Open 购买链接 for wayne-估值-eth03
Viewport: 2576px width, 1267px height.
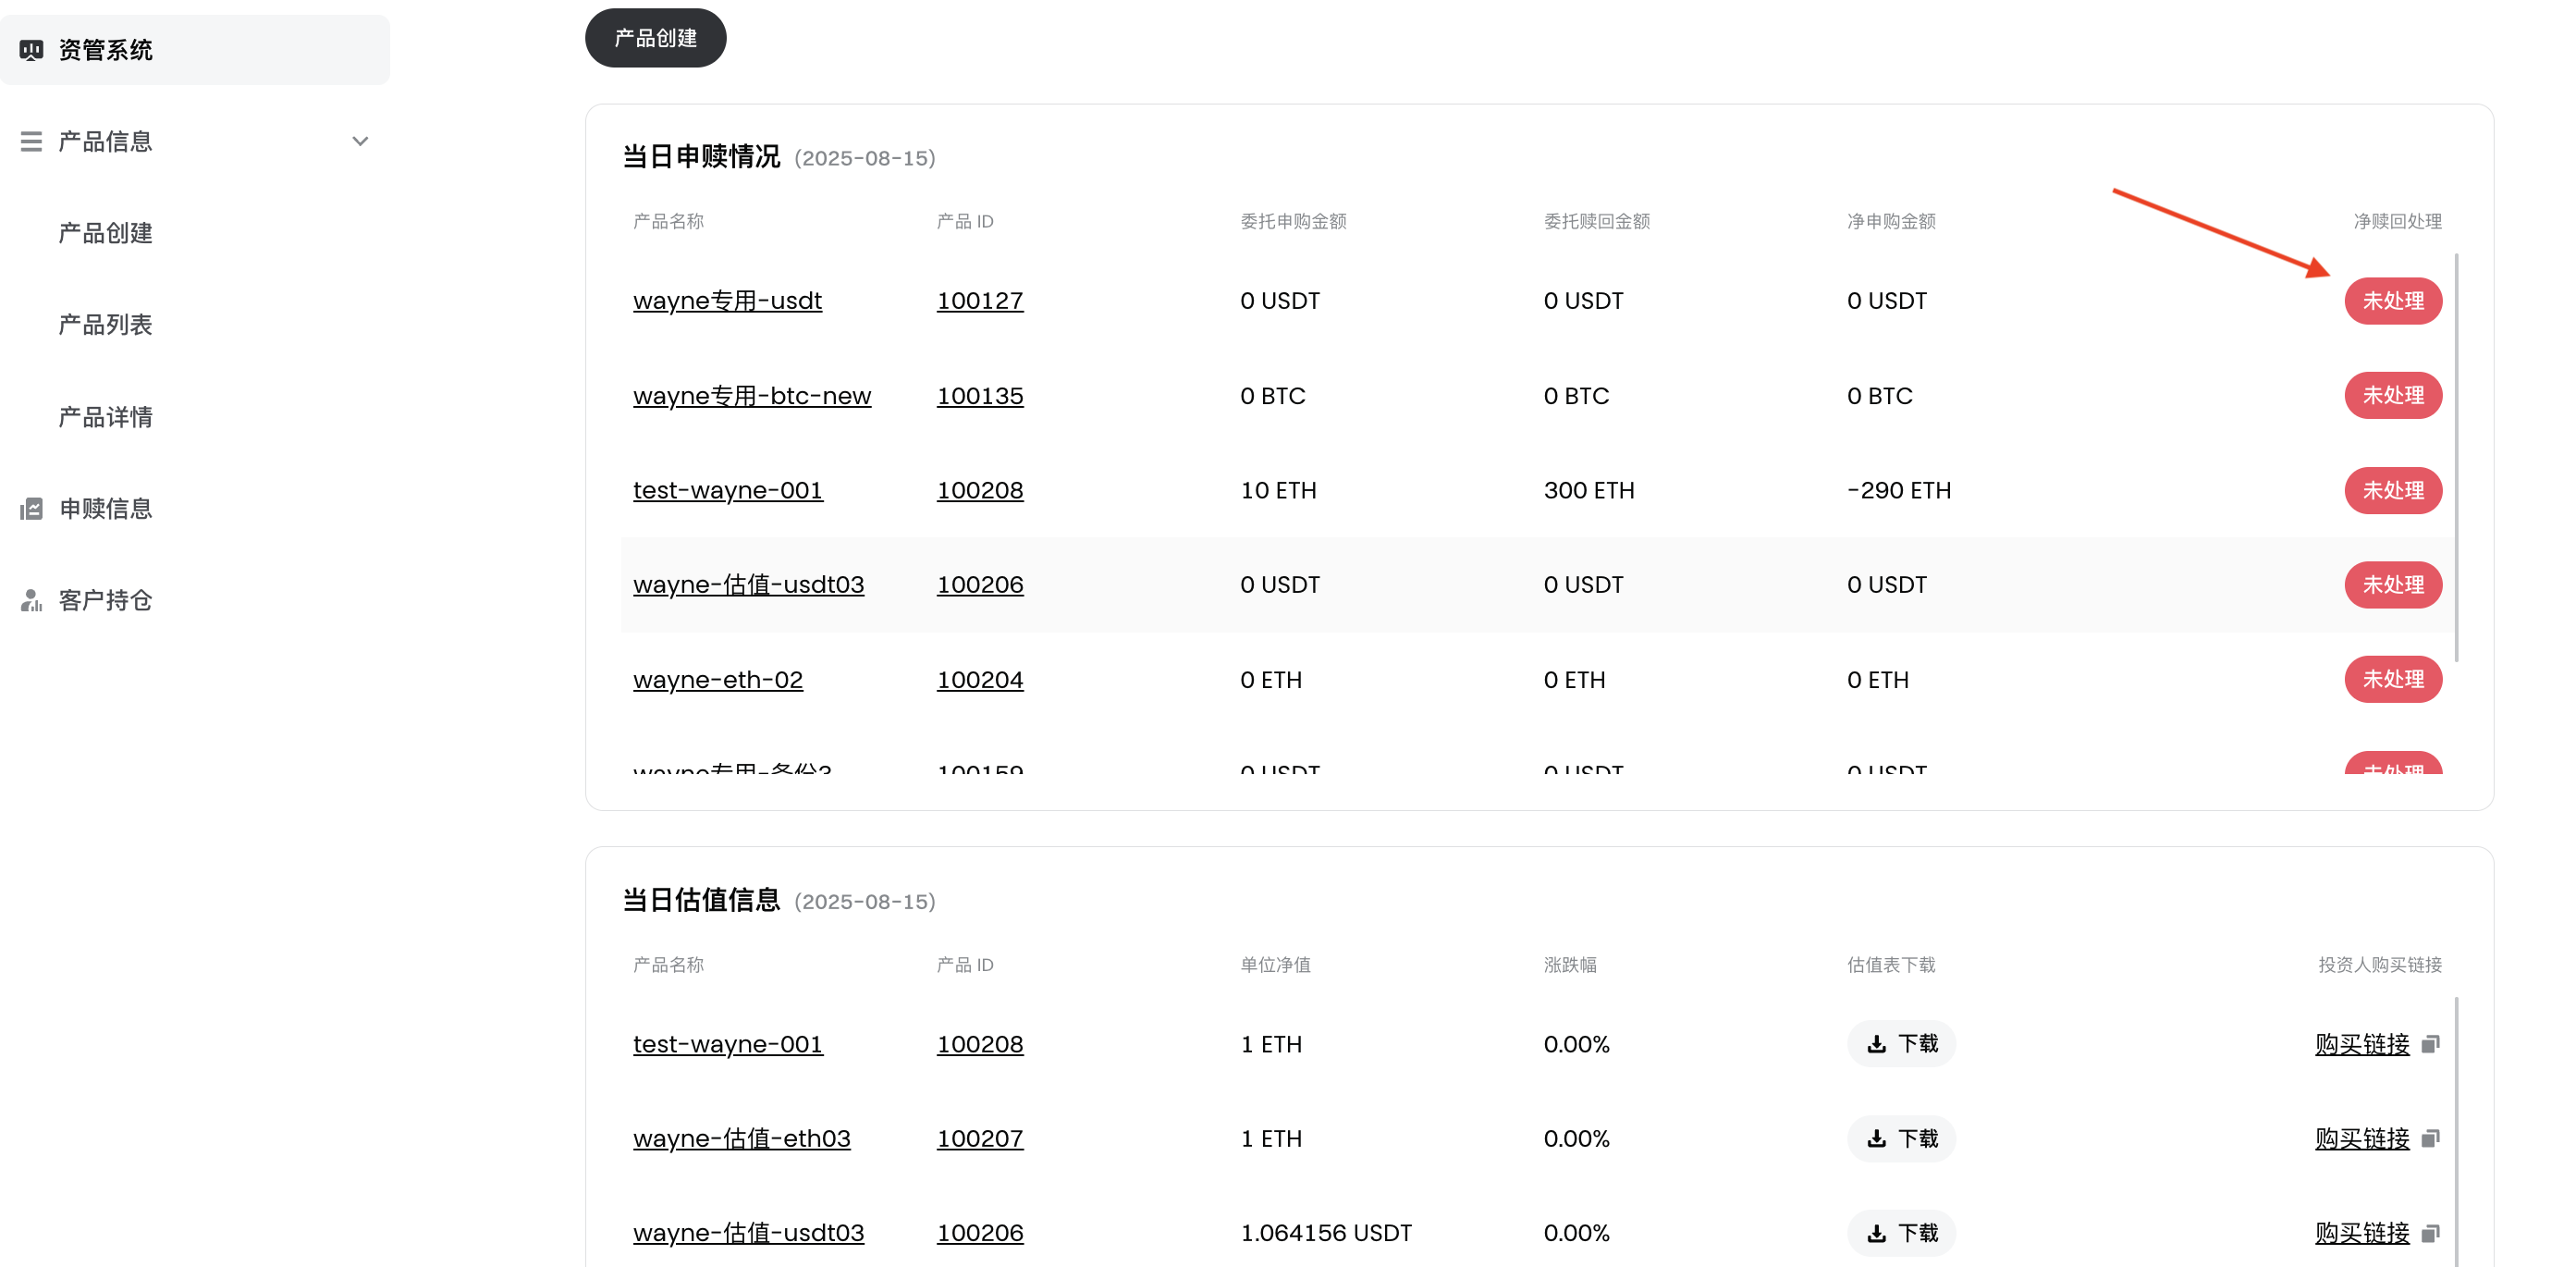(2362, 1138)
